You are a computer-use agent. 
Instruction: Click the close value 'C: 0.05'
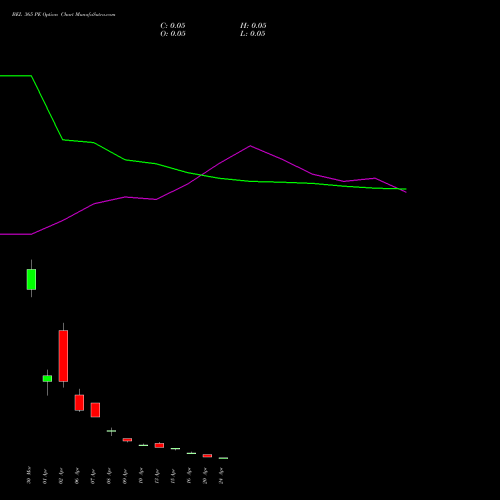click(173, 26)
